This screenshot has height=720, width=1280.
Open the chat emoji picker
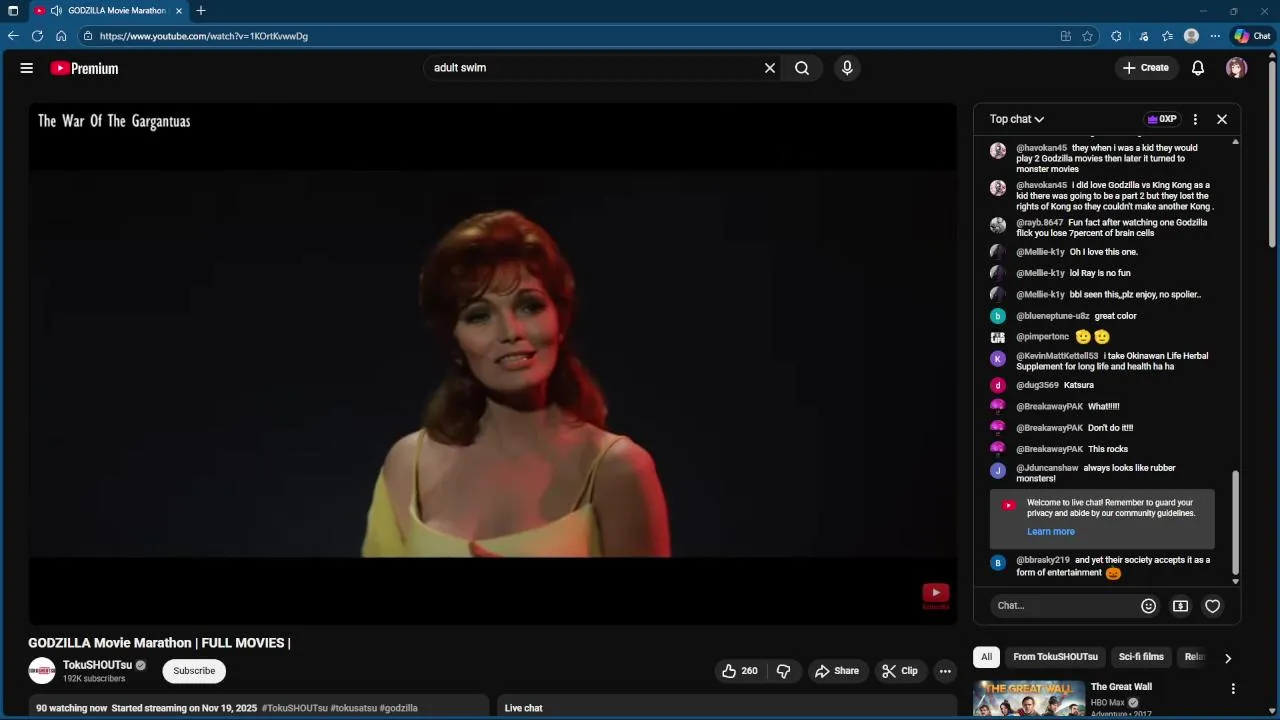[1149, 606]
